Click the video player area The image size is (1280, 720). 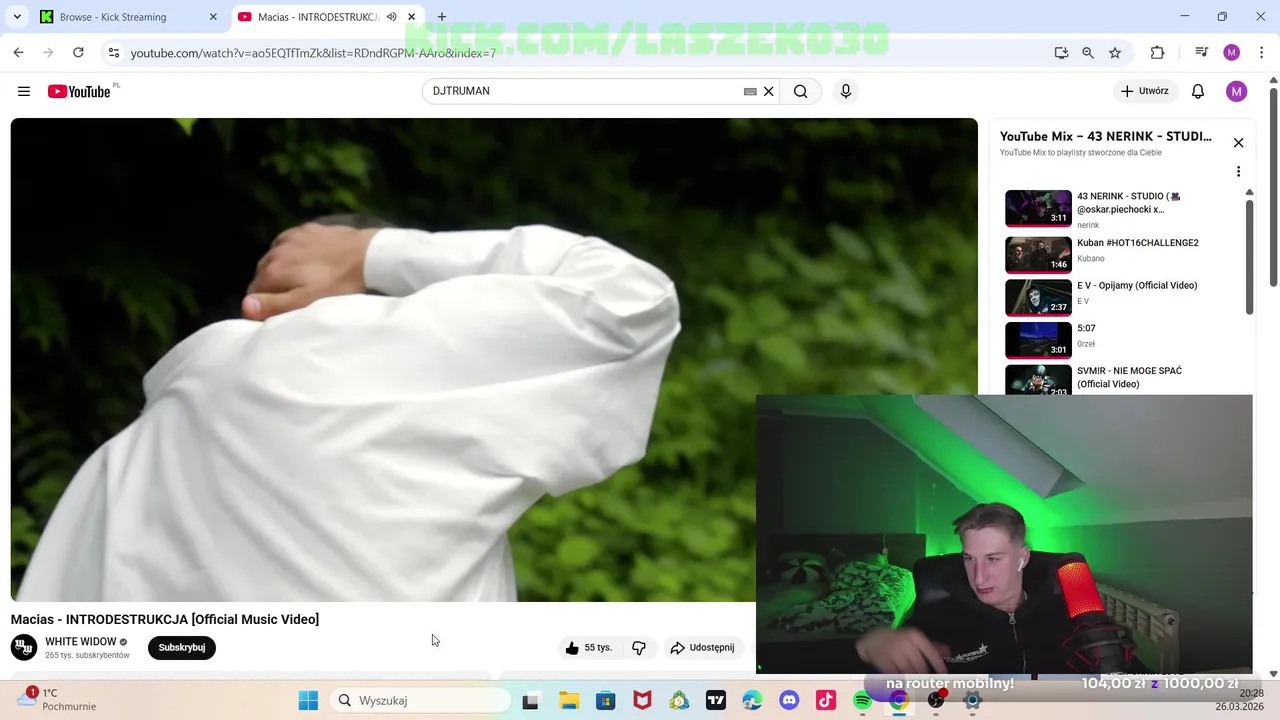coord(494,360)
